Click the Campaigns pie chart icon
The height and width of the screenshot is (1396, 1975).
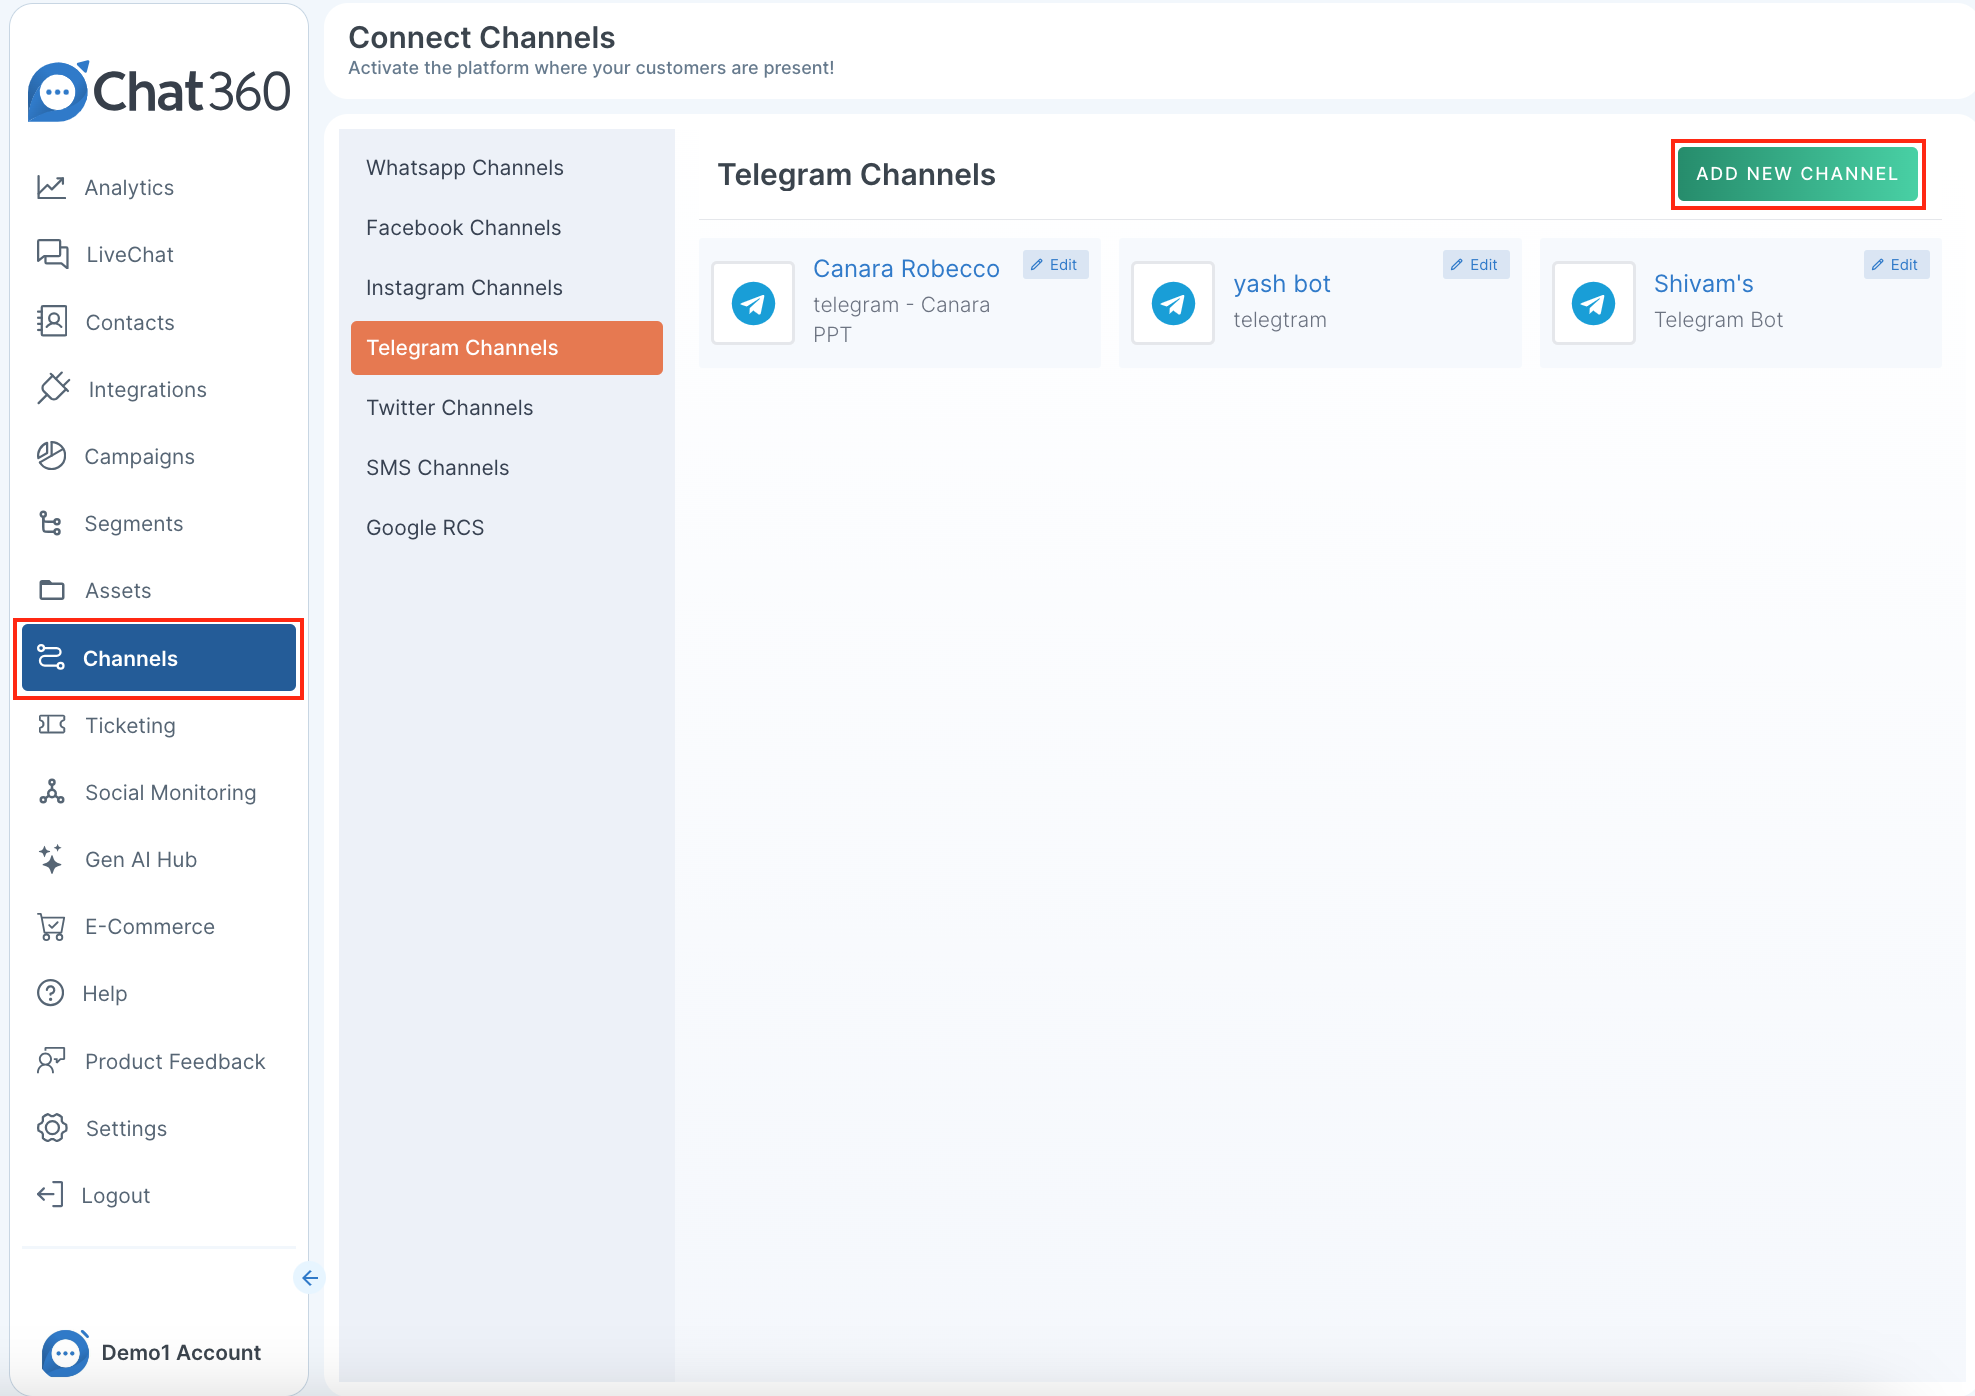tap(51, 455)
